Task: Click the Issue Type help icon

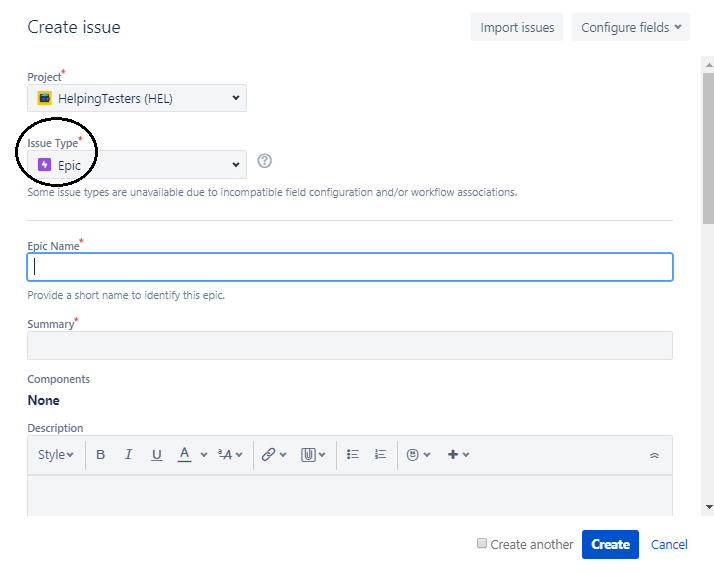Action: 265,161
